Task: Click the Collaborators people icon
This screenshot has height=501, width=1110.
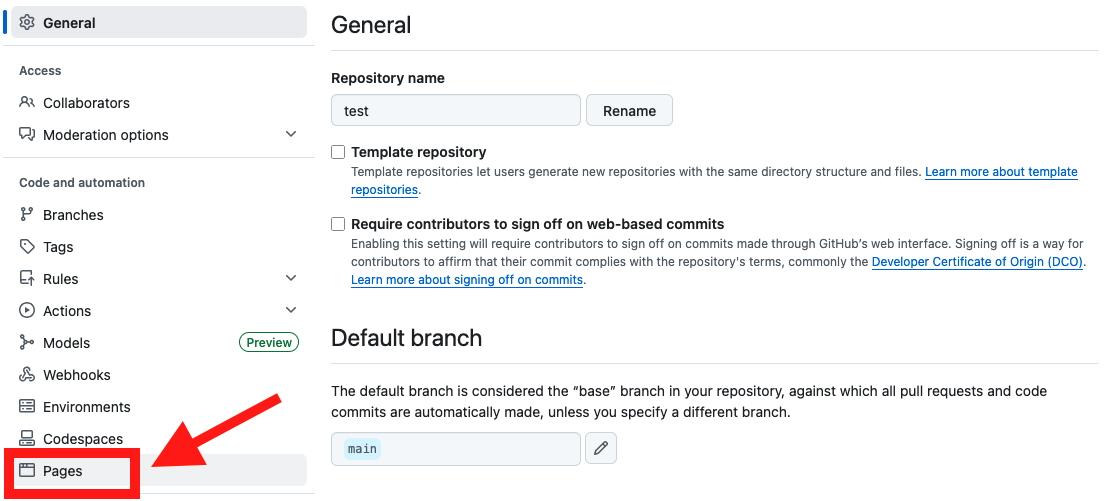Action: pyautogui.click(x=27, y=103)
